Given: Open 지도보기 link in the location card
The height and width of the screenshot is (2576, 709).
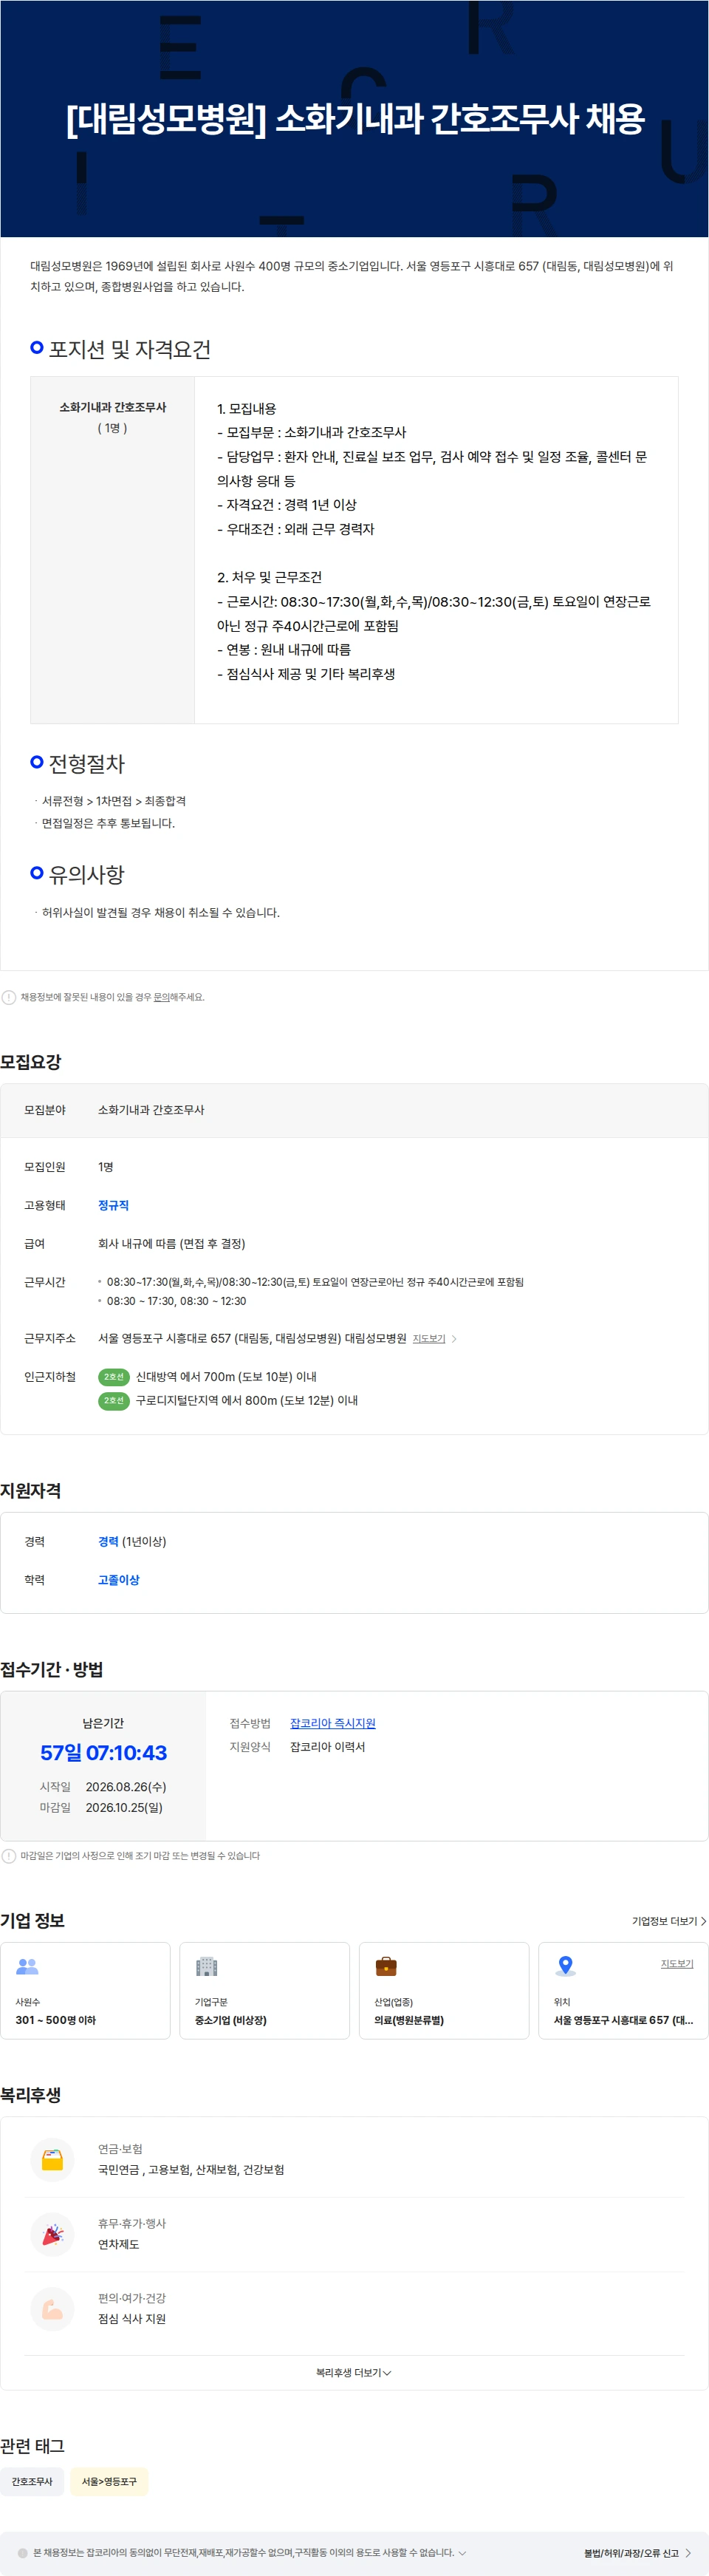Looking at the screenshot, I should 677,1964.
